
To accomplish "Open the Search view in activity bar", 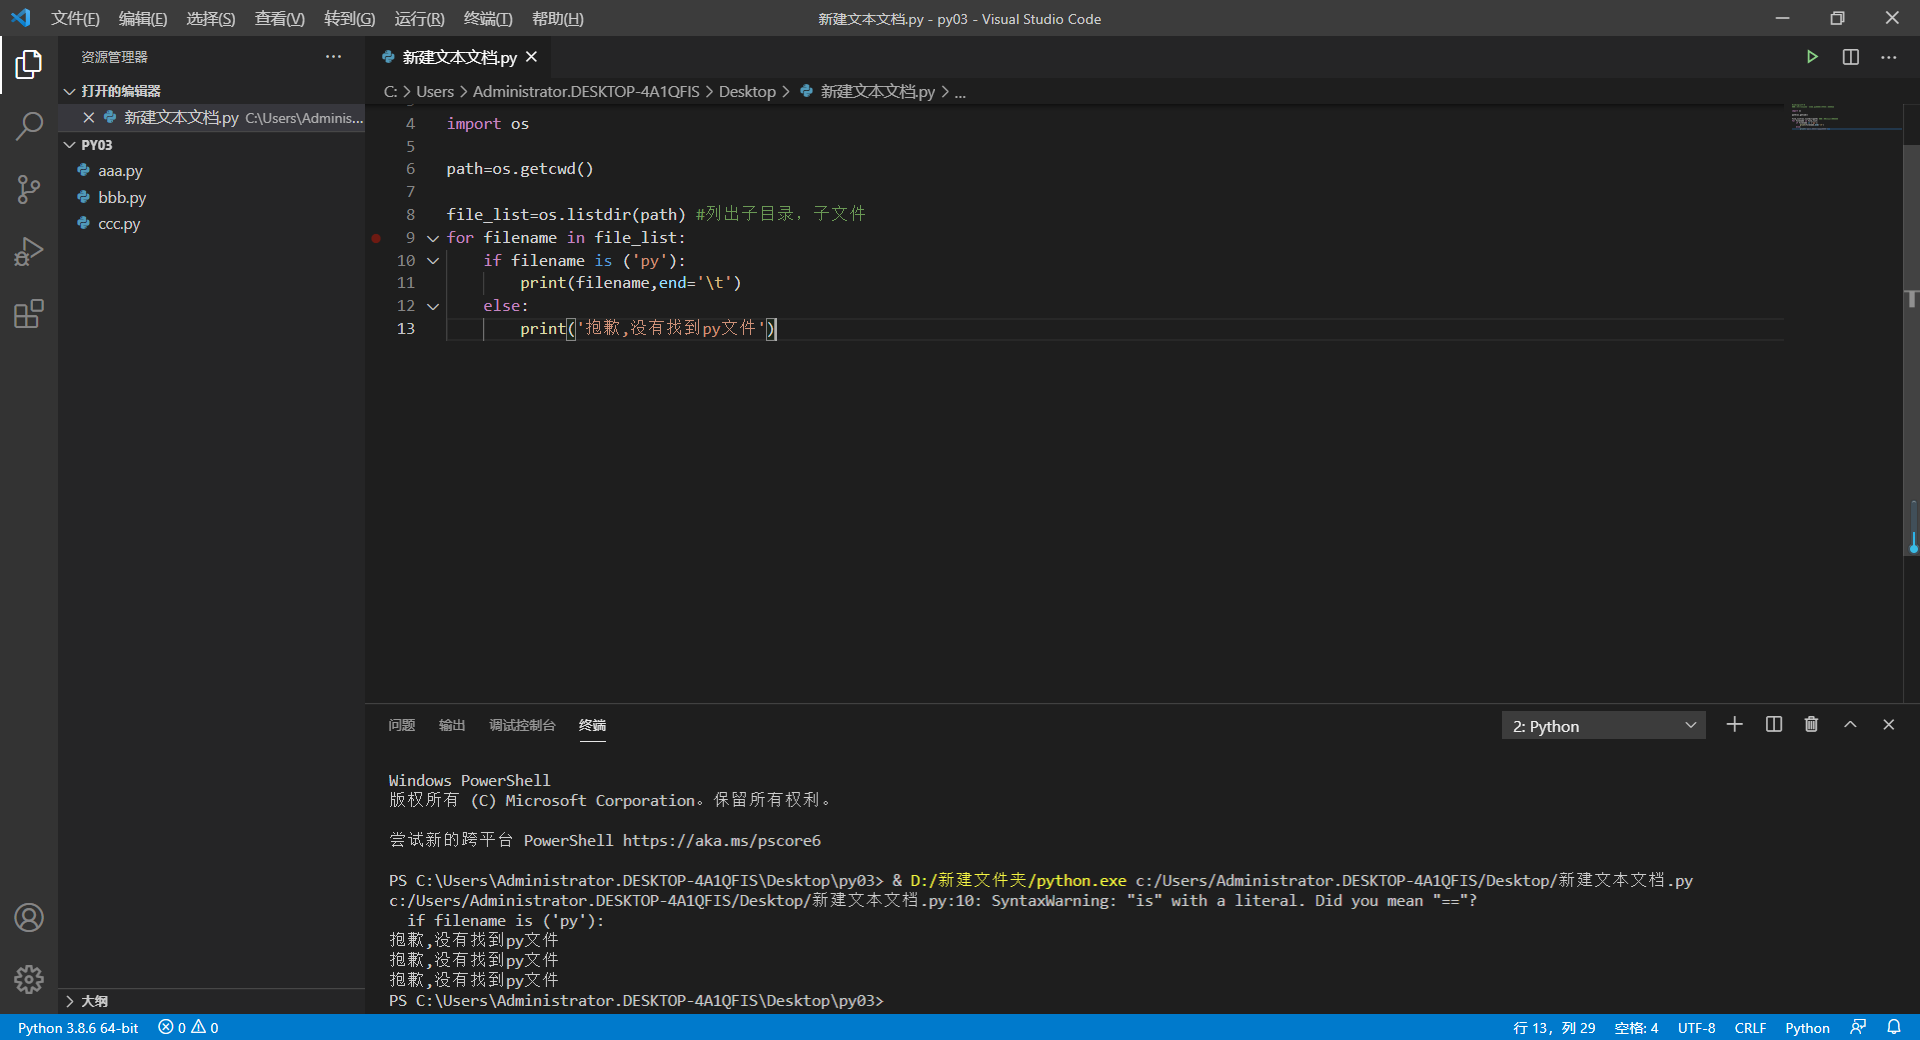I will tap(29, 126).
